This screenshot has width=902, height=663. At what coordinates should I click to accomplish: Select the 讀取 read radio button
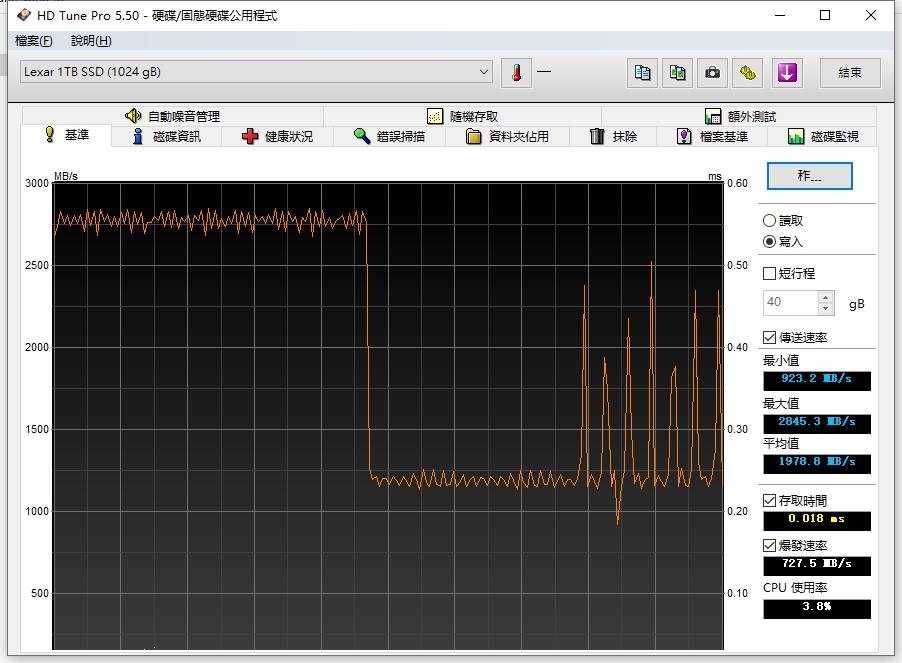(769, 220)
